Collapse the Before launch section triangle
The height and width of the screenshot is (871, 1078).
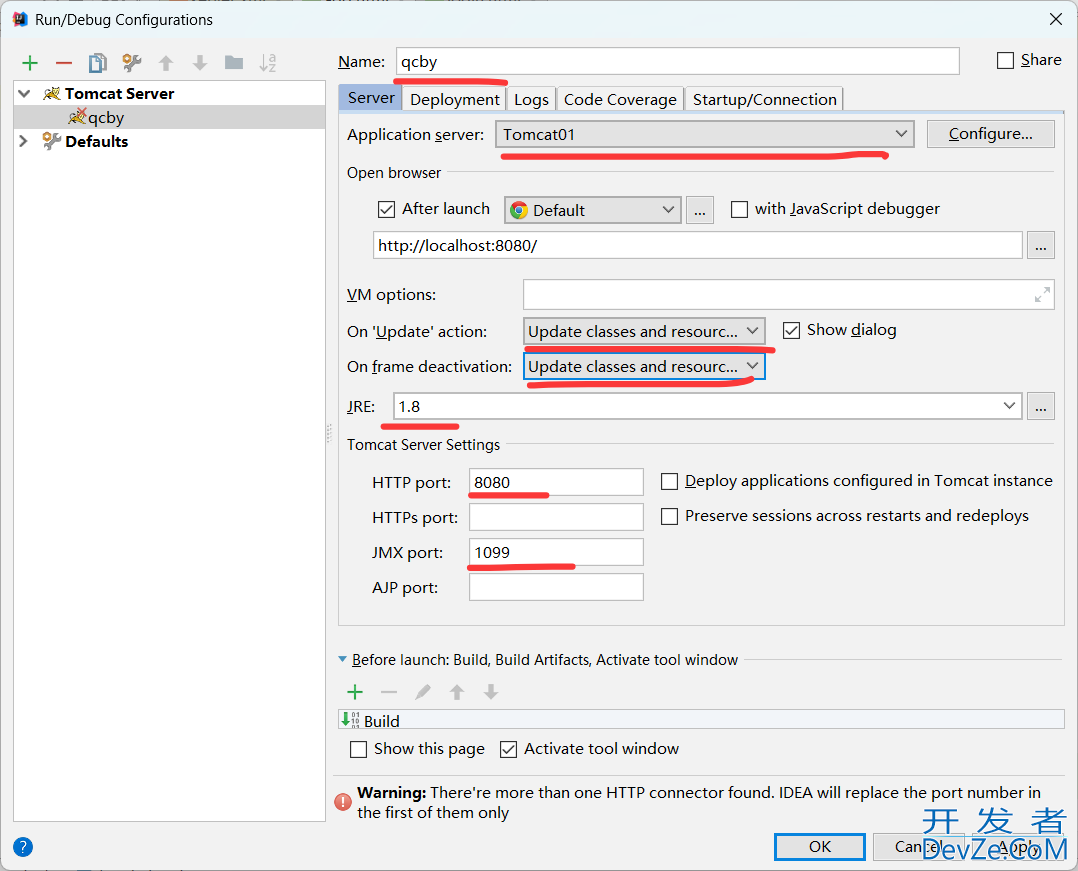click(x=342, y=659)
